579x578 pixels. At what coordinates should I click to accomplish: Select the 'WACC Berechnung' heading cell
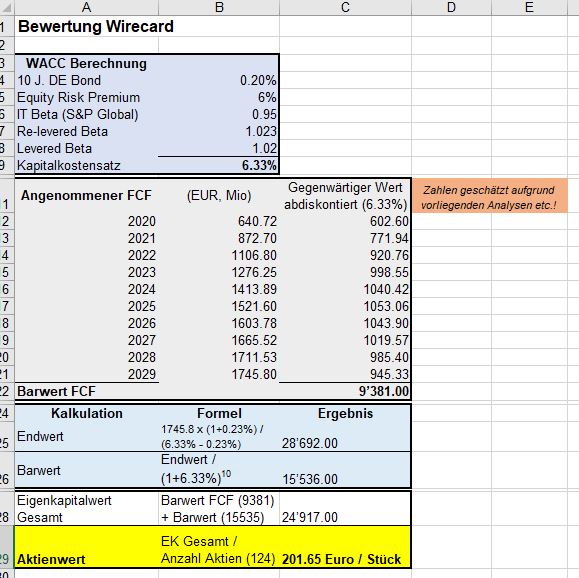point(86,64)
